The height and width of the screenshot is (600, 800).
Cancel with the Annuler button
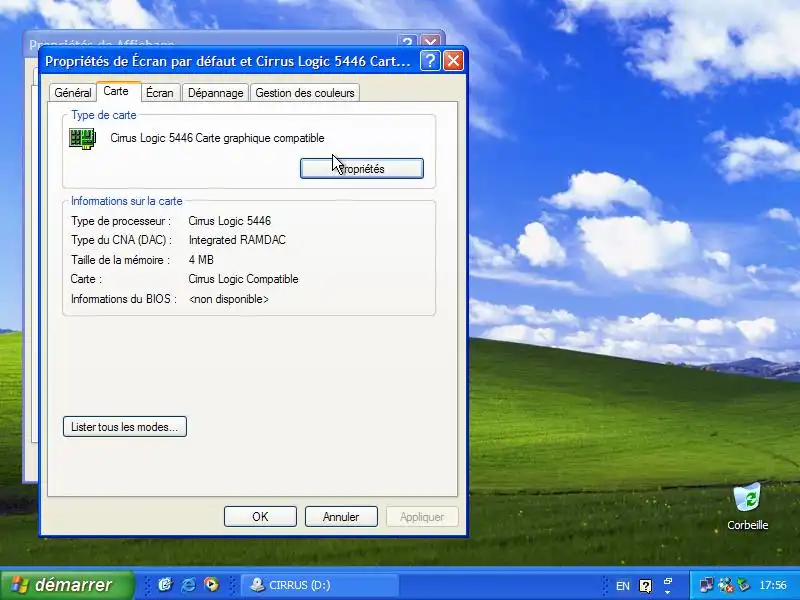click(341, 516)
